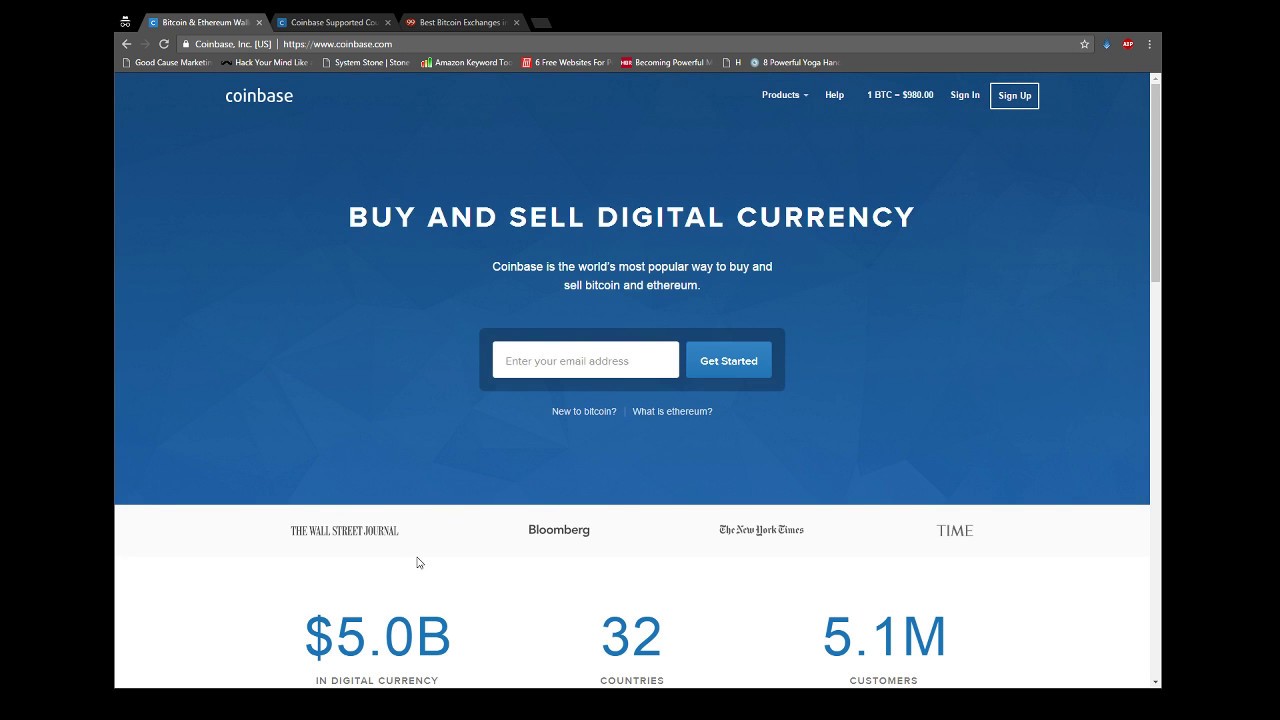Click The Wall Street Journal logo
Screen dimensions: 1280x720
344,530
